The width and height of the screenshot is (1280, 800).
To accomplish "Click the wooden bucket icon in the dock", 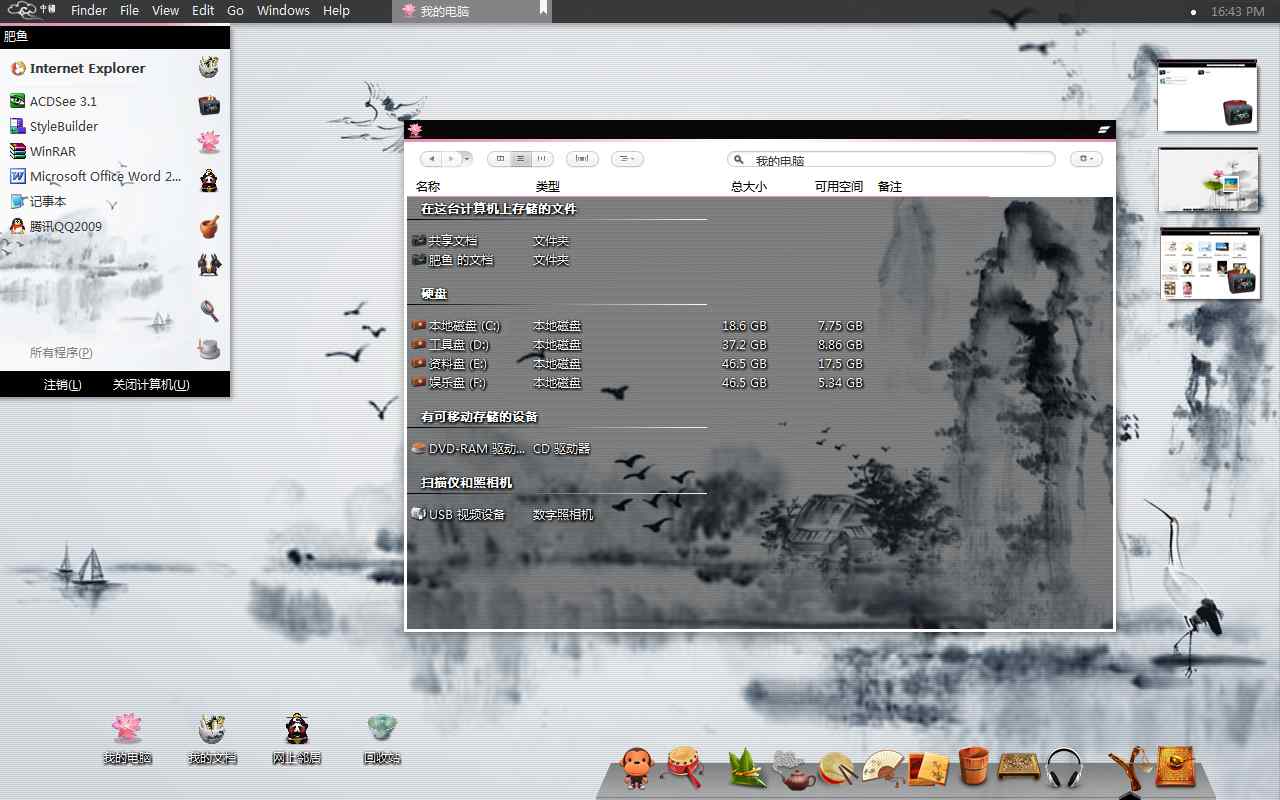I will [973, 767].
